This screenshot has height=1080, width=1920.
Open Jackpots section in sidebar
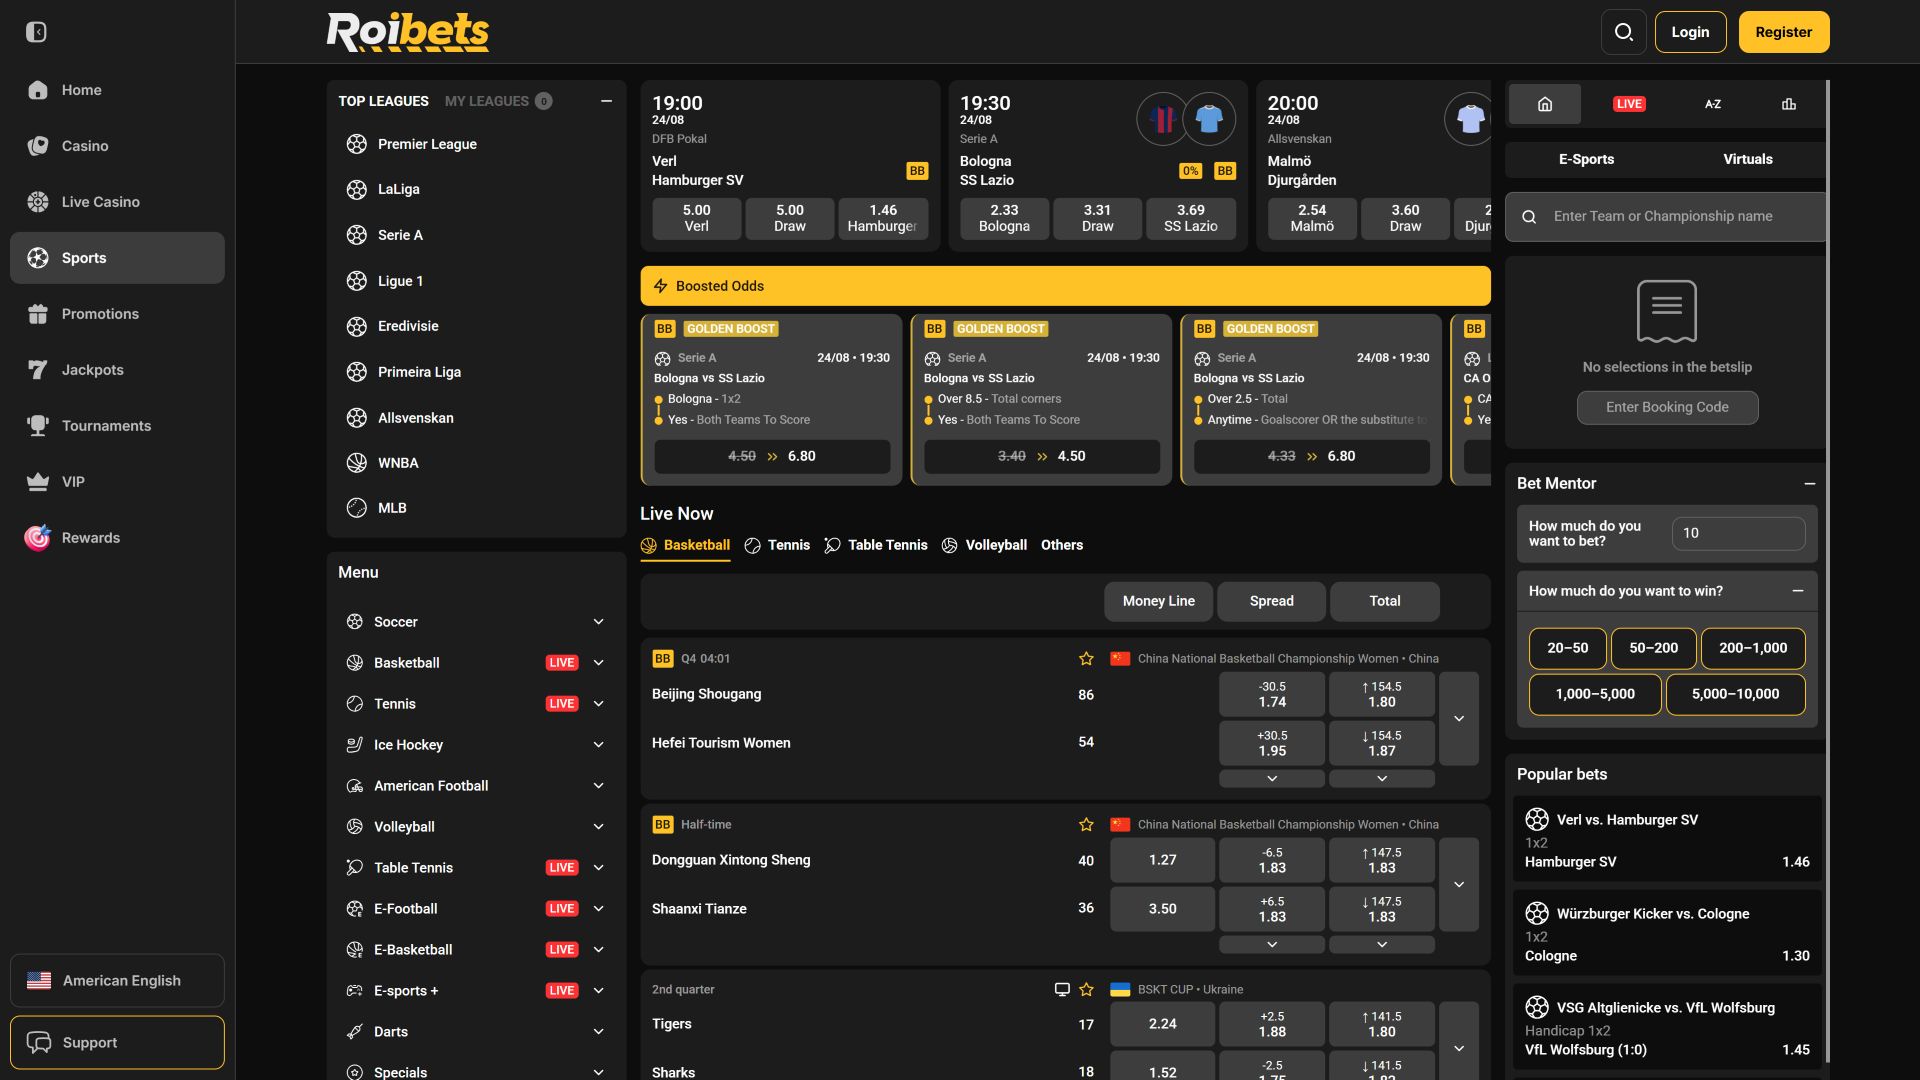(x=117, y=370)
